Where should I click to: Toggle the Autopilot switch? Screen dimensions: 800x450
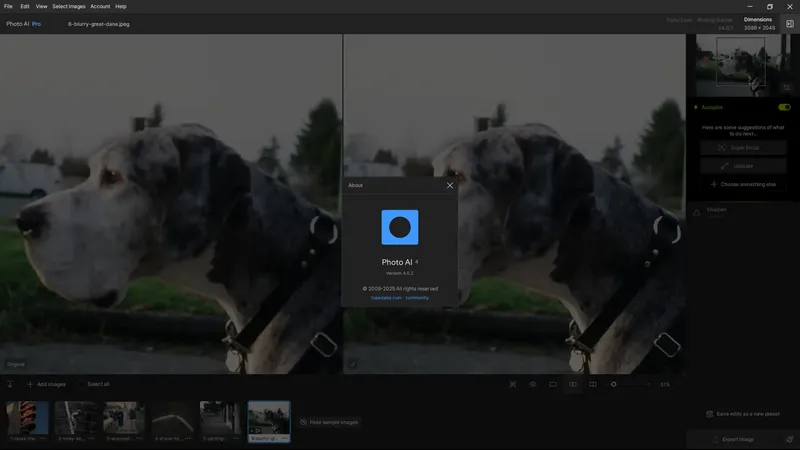click(784, 107)
